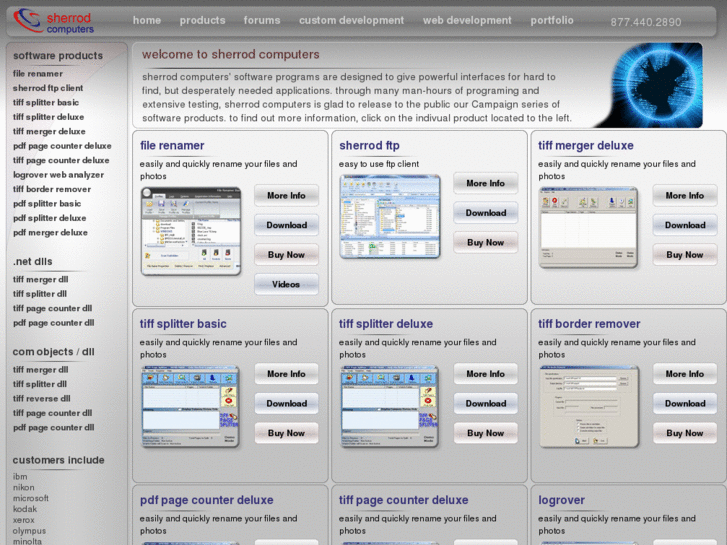Click More Info for tiff border remover
The width and height of the screenshot is (727, 545).
coord(685,374)
